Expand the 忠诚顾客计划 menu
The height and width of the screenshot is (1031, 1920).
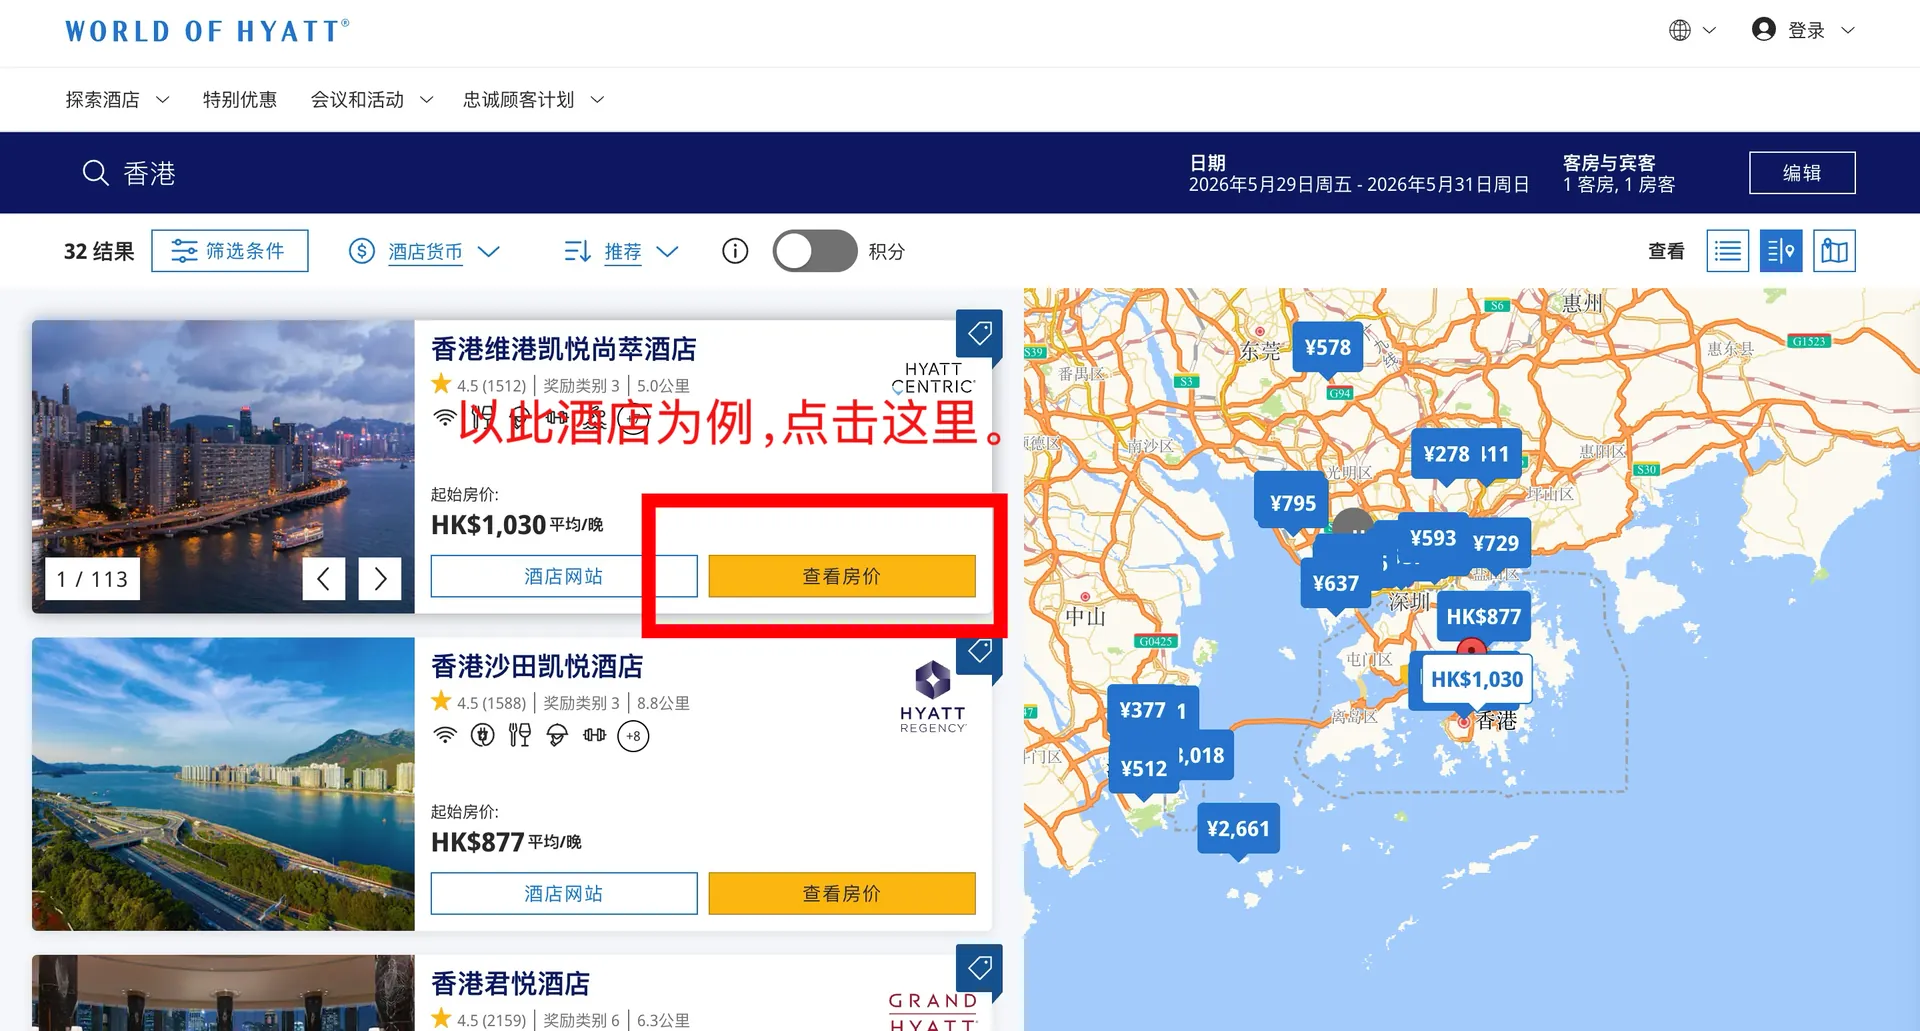tap(534, 100)
